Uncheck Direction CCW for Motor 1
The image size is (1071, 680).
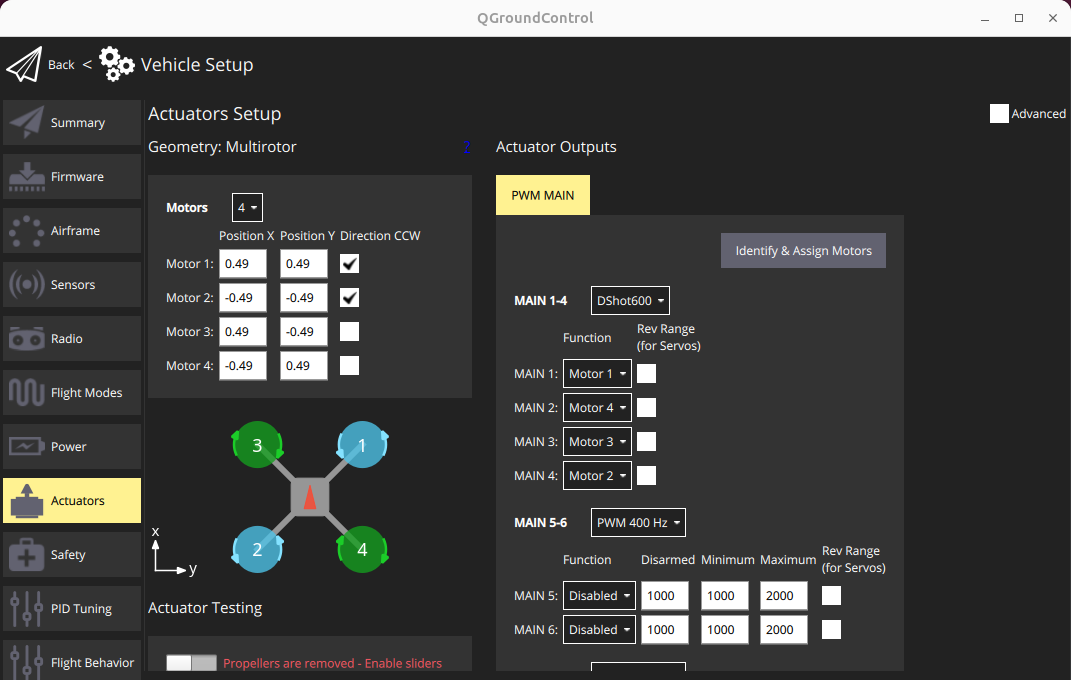click(x=349, y=264)
